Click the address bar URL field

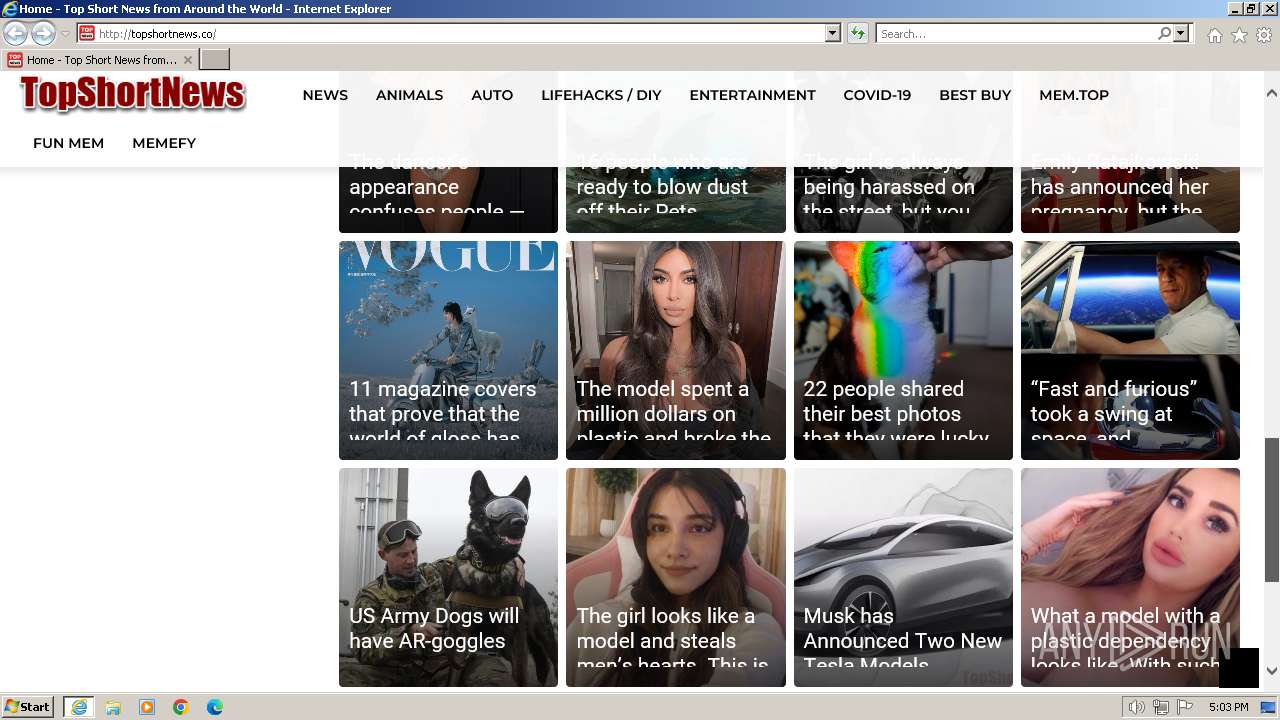pyautogui.click(x=460, y=34)
